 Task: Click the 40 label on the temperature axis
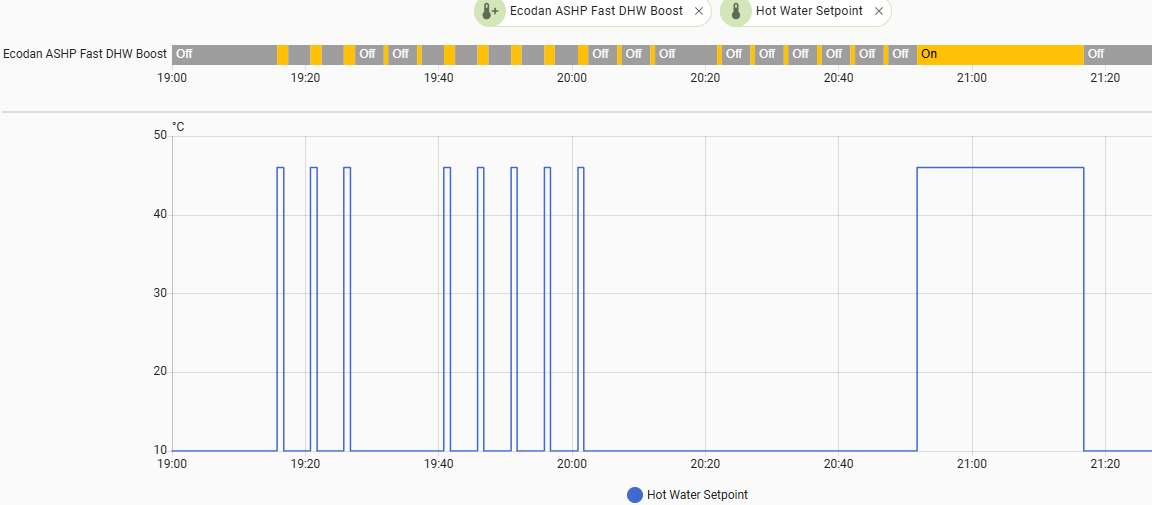coord(159,215)
